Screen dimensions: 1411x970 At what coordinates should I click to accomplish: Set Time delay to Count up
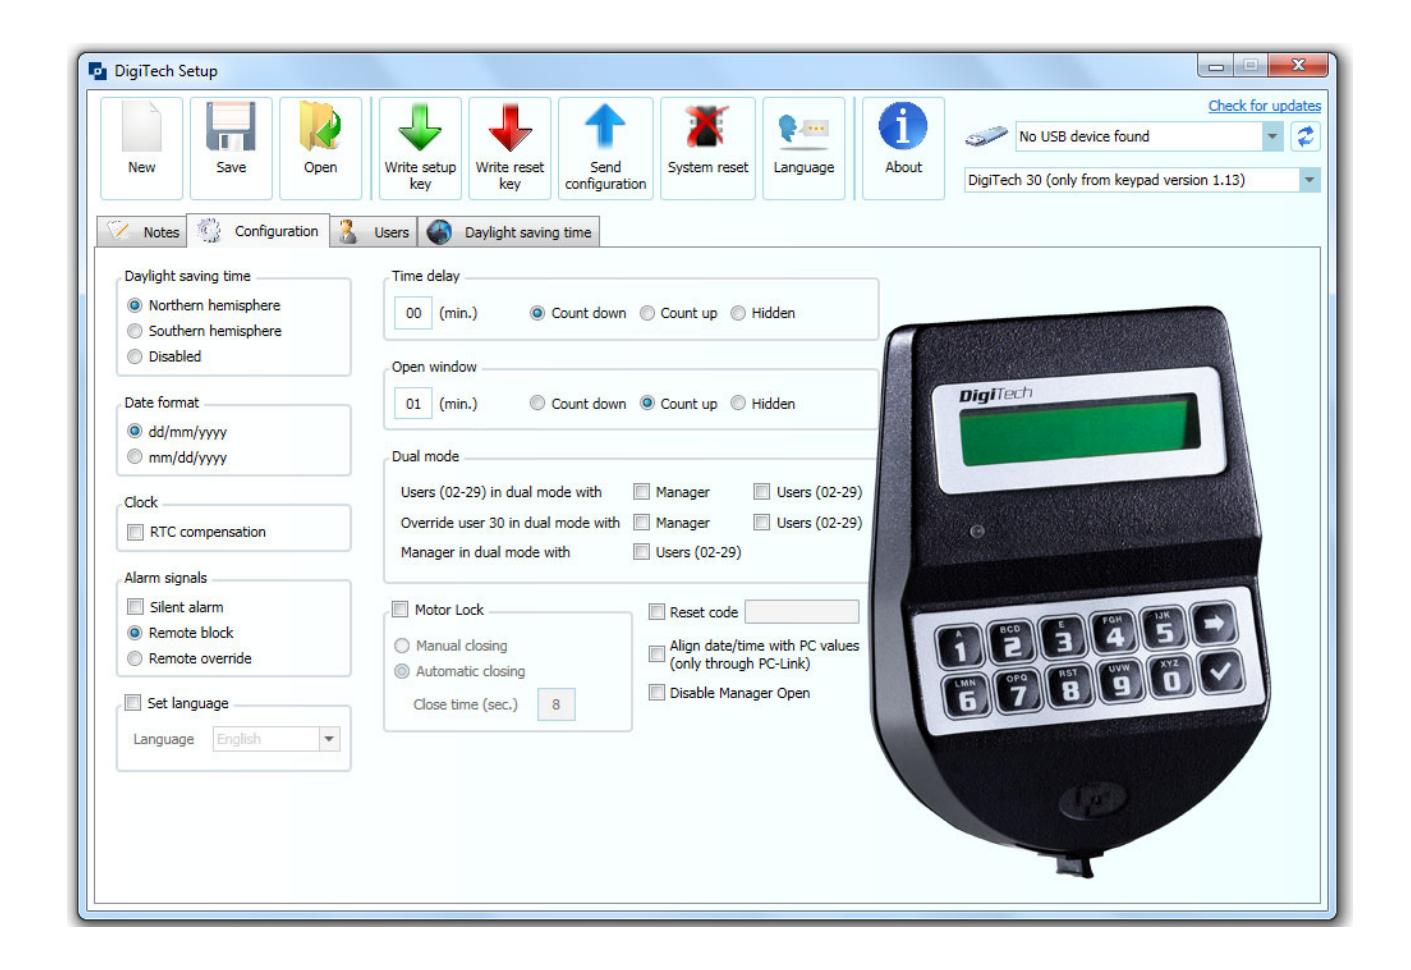tap(647, 313)
